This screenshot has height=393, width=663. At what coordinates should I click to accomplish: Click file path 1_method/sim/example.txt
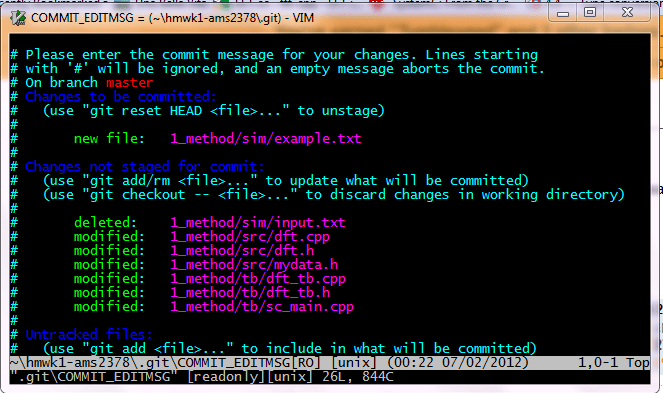click(266, 139)
